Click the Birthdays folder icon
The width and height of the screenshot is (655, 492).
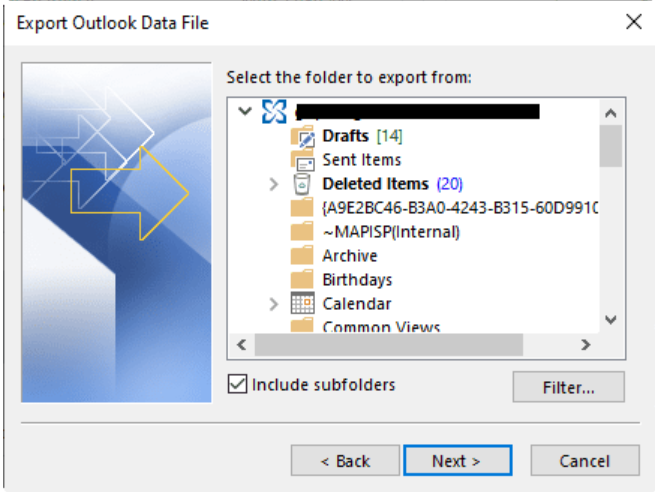tap(302, 280)
